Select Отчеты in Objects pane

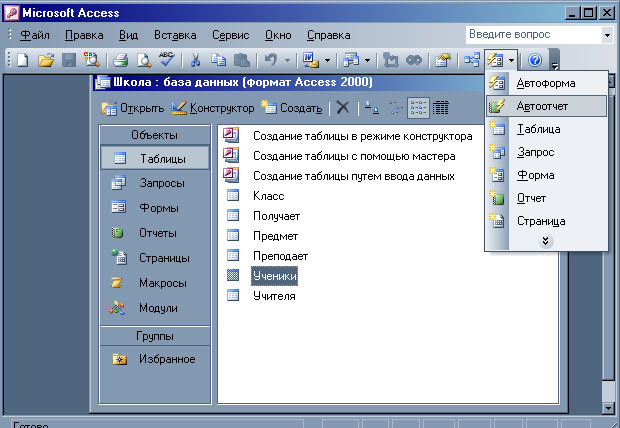(x=155, y=233)
